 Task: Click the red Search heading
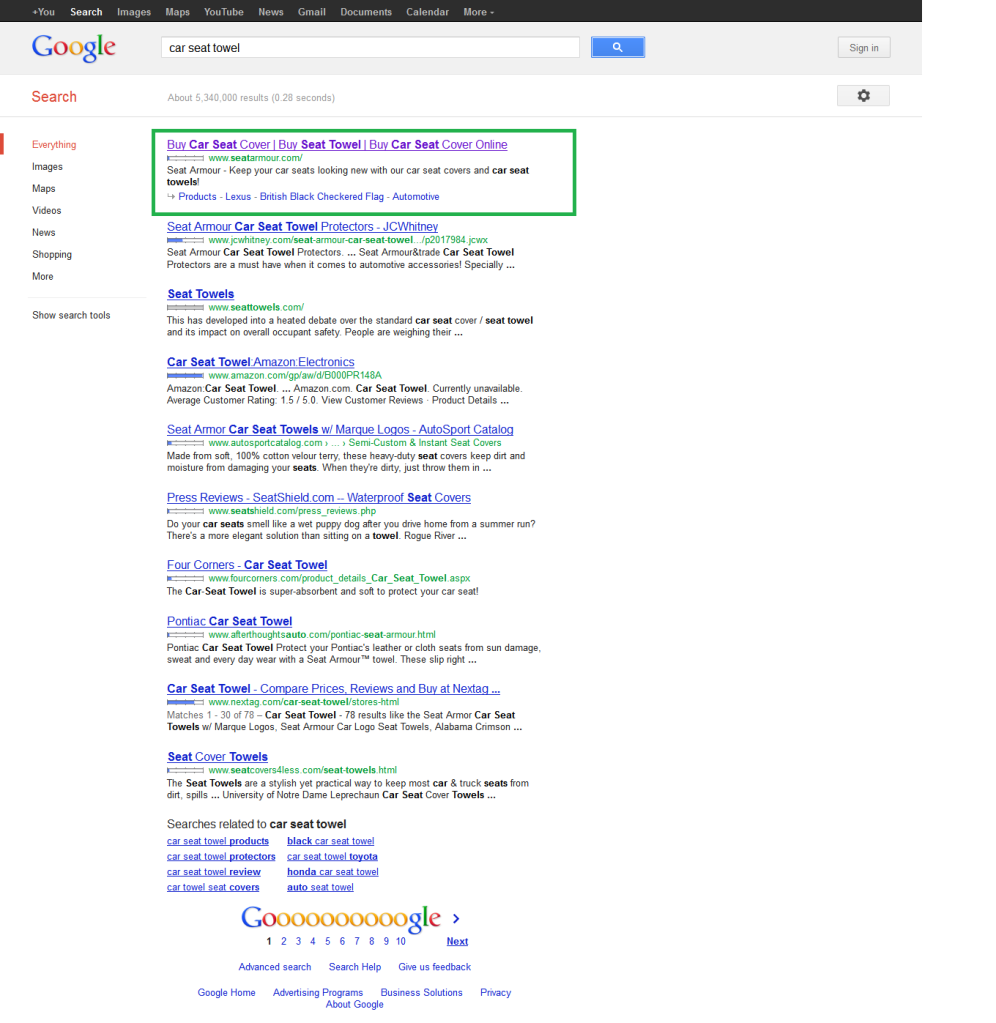[54, 97]
